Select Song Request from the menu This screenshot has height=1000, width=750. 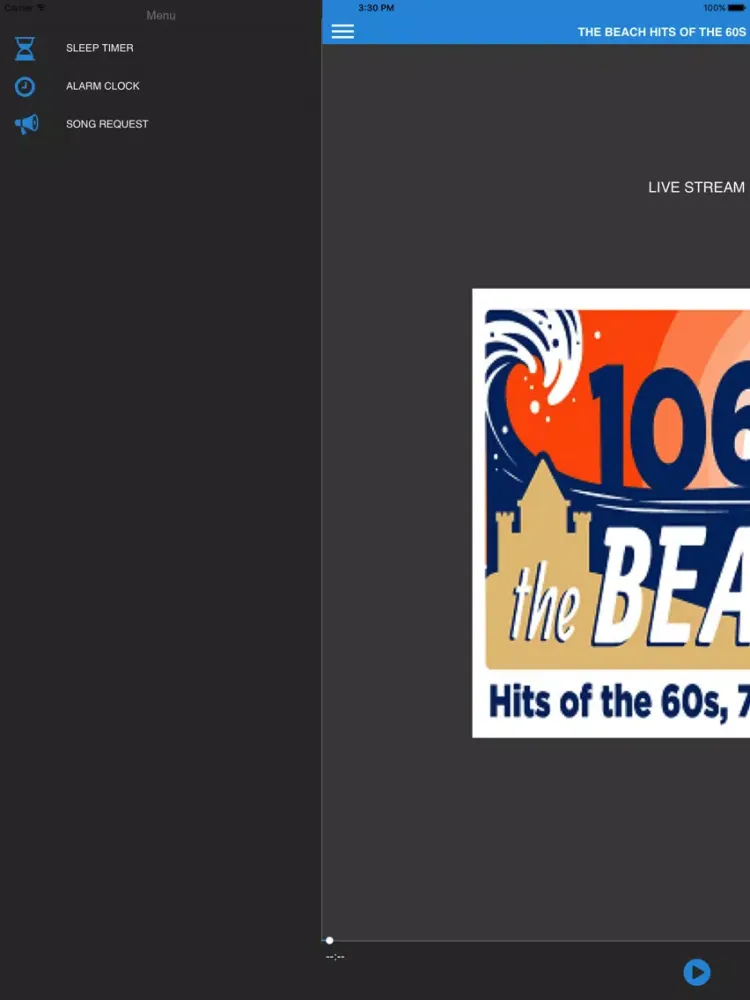[161, 124]
